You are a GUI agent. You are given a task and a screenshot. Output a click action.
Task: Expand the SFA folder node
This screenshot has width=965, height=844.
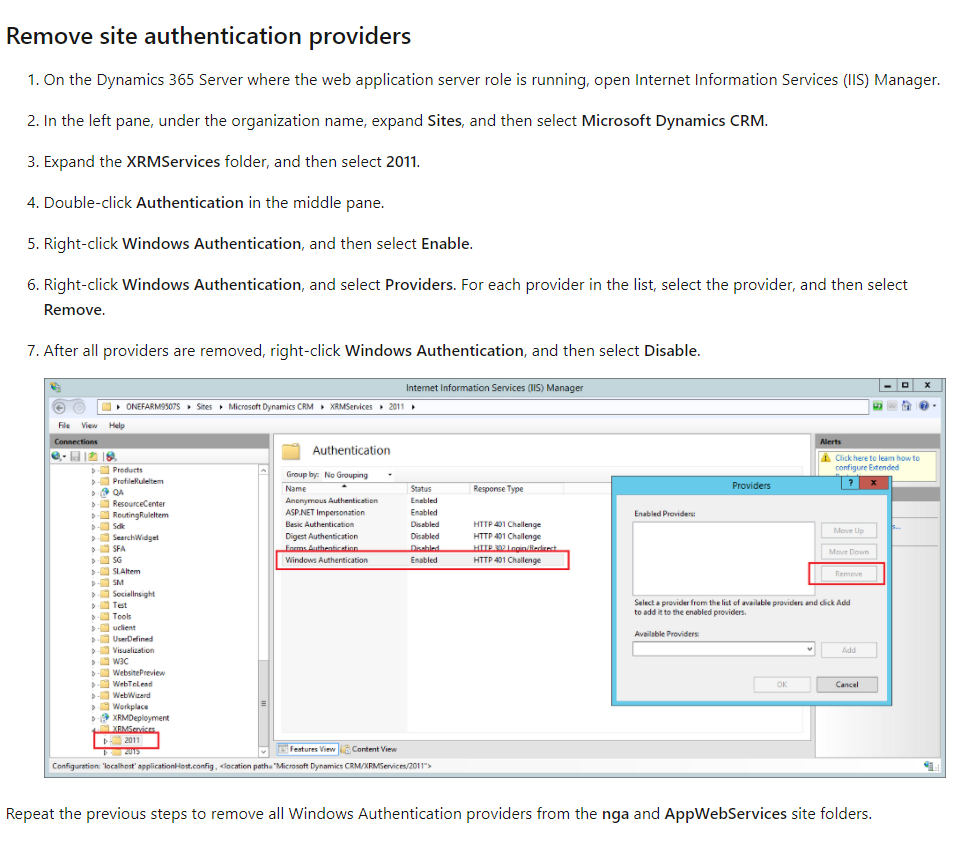(94, 549)
